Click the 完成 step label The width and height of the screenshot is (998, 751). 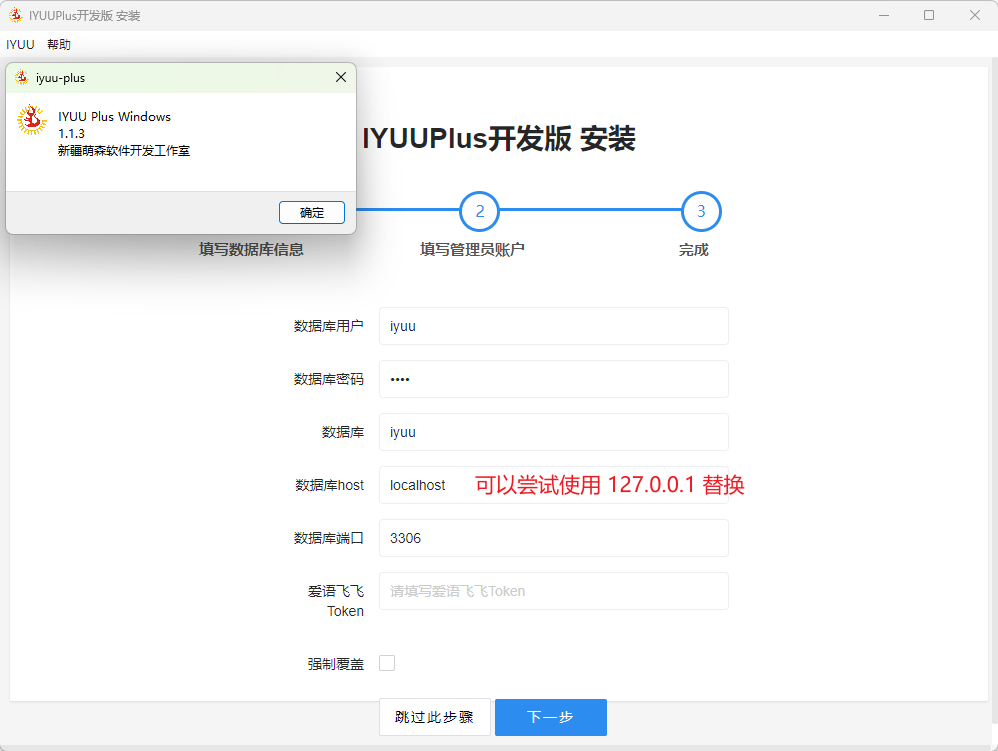693,249
